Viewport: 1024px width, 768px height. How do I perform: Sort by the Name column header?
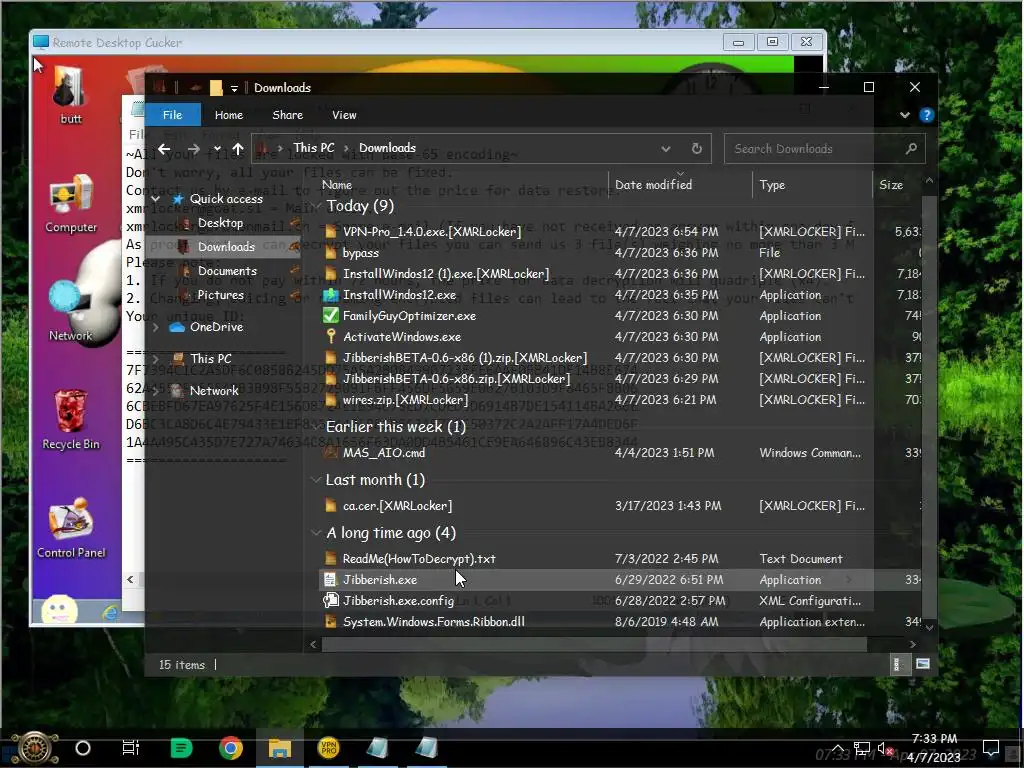337,185
